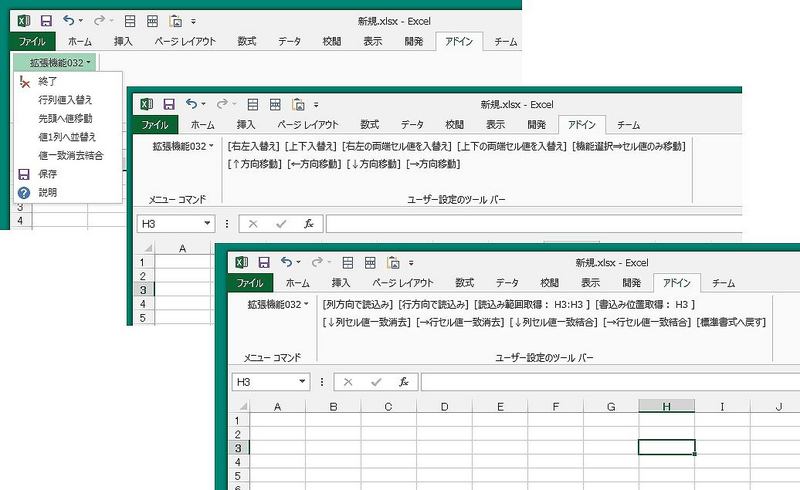This screenshot has height=490, width=800.
Task: Click the Excel logo icon of the middle window
Action: (147, 103)
